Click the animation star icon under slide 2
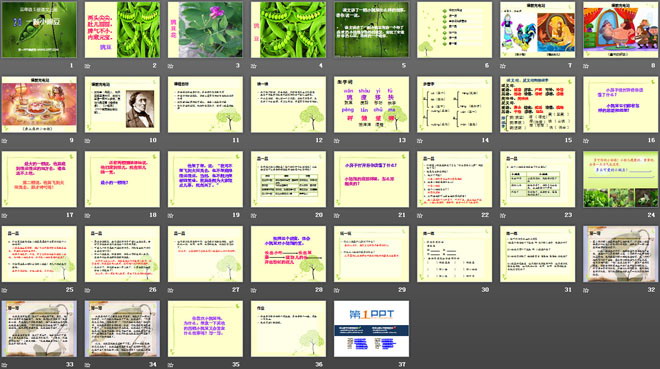 pyautogui.click(x=87, y=66)
